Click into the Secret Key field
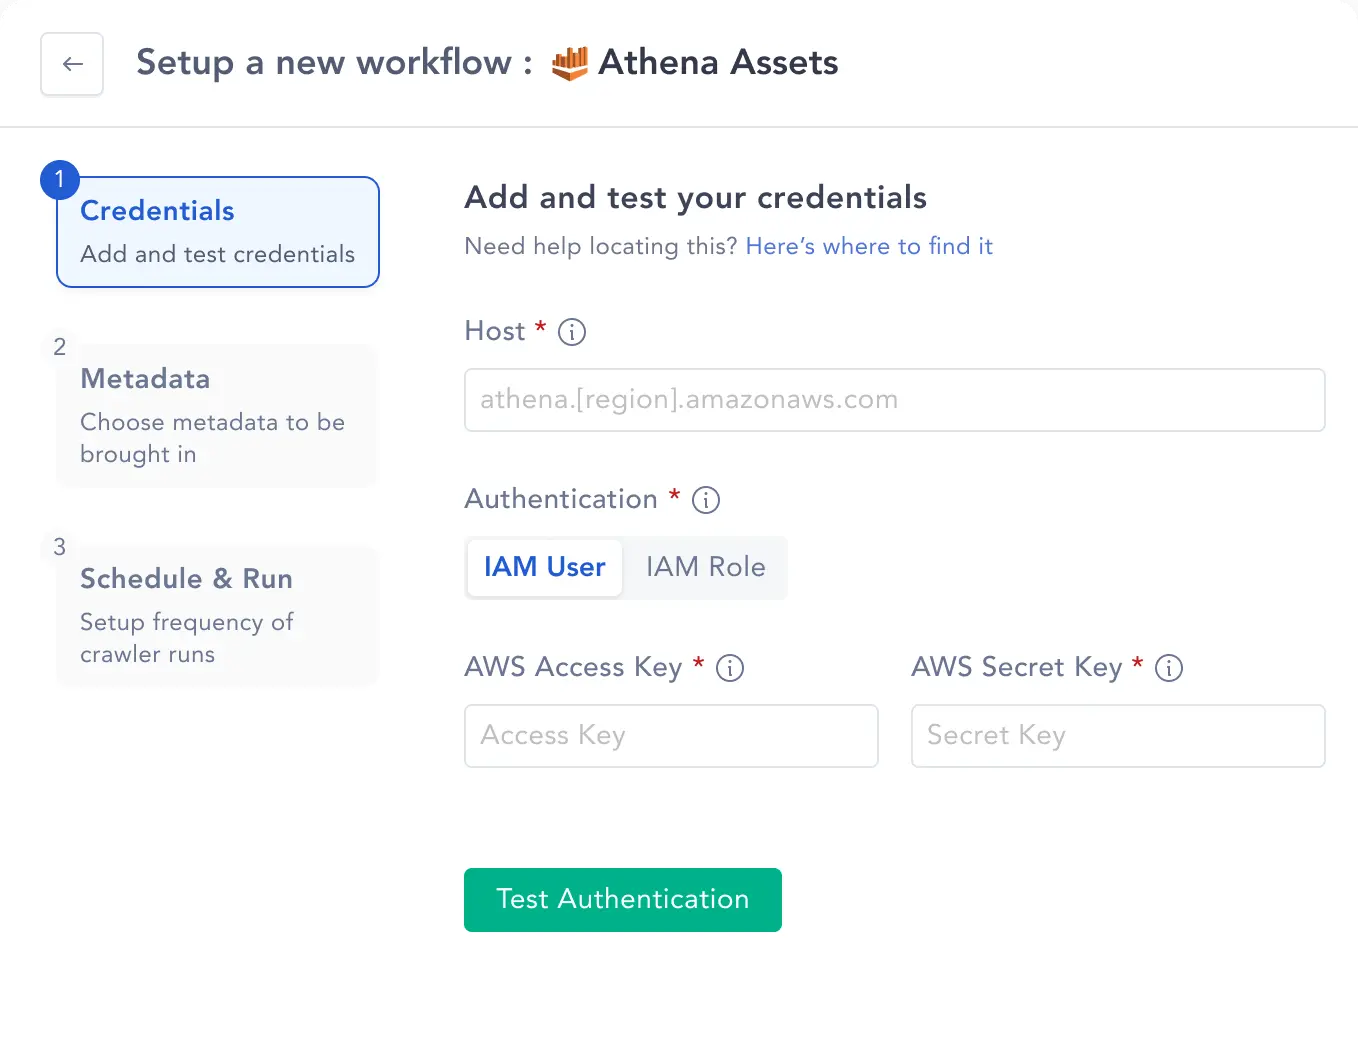 tap(1118, 736)
